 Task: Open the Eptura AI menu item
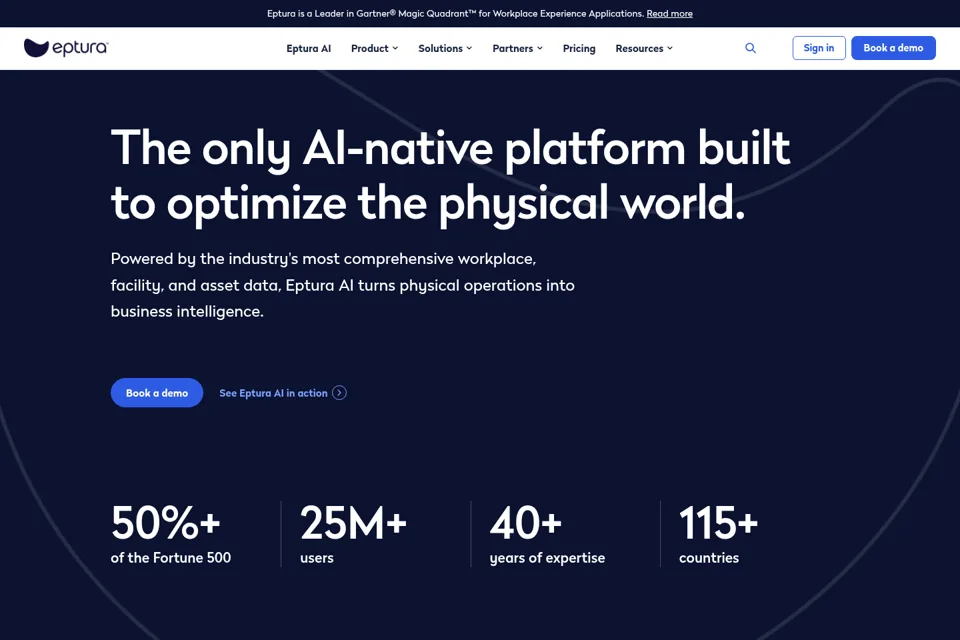point(309,48)
